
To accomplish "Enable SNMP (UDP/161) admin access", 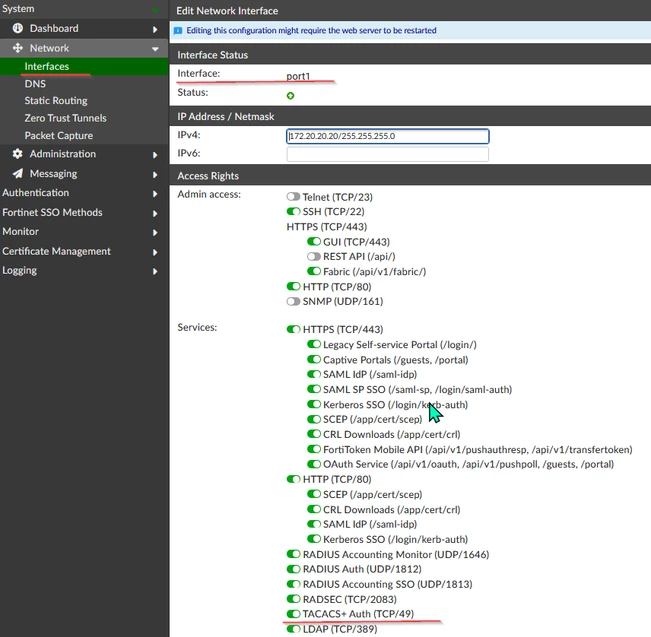I will click(293, 301).
